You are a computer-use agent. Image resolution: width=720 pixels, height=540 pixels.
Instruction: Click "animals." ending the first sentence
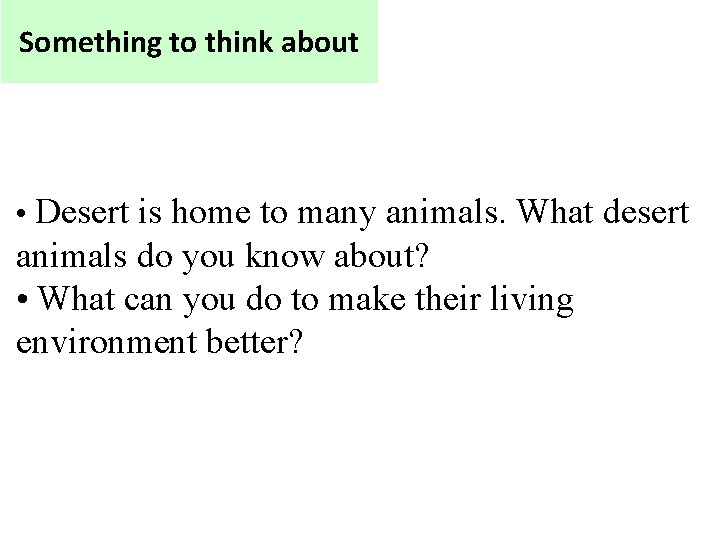tap(445, 211)
